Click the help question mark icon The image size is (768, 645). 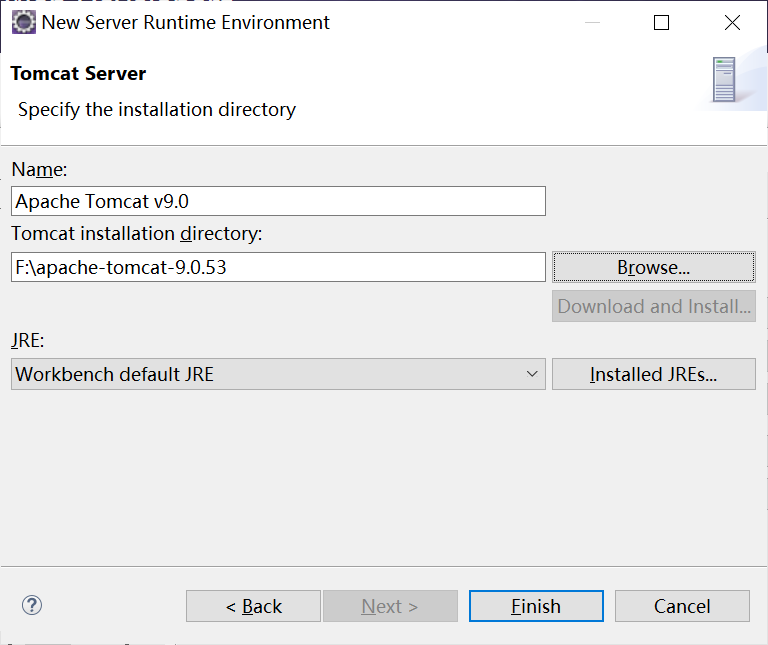pos(32,606)
